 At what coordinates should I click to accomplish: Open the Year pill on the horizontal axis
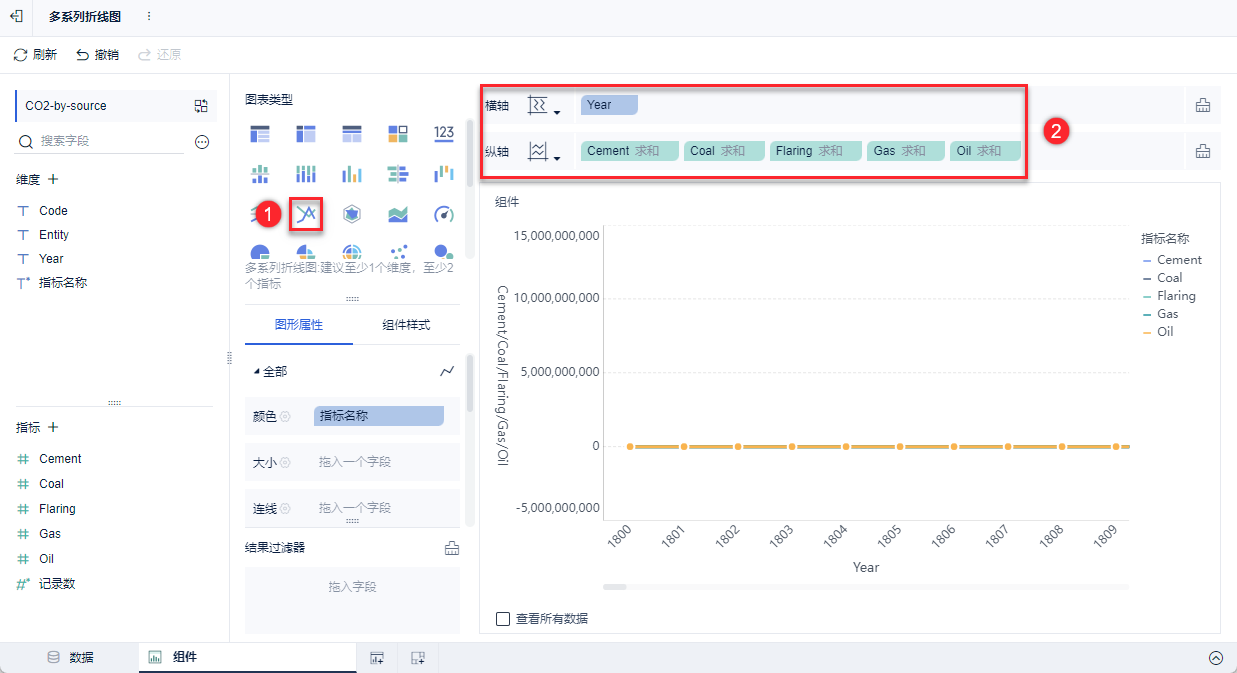[x=609, y=105]
